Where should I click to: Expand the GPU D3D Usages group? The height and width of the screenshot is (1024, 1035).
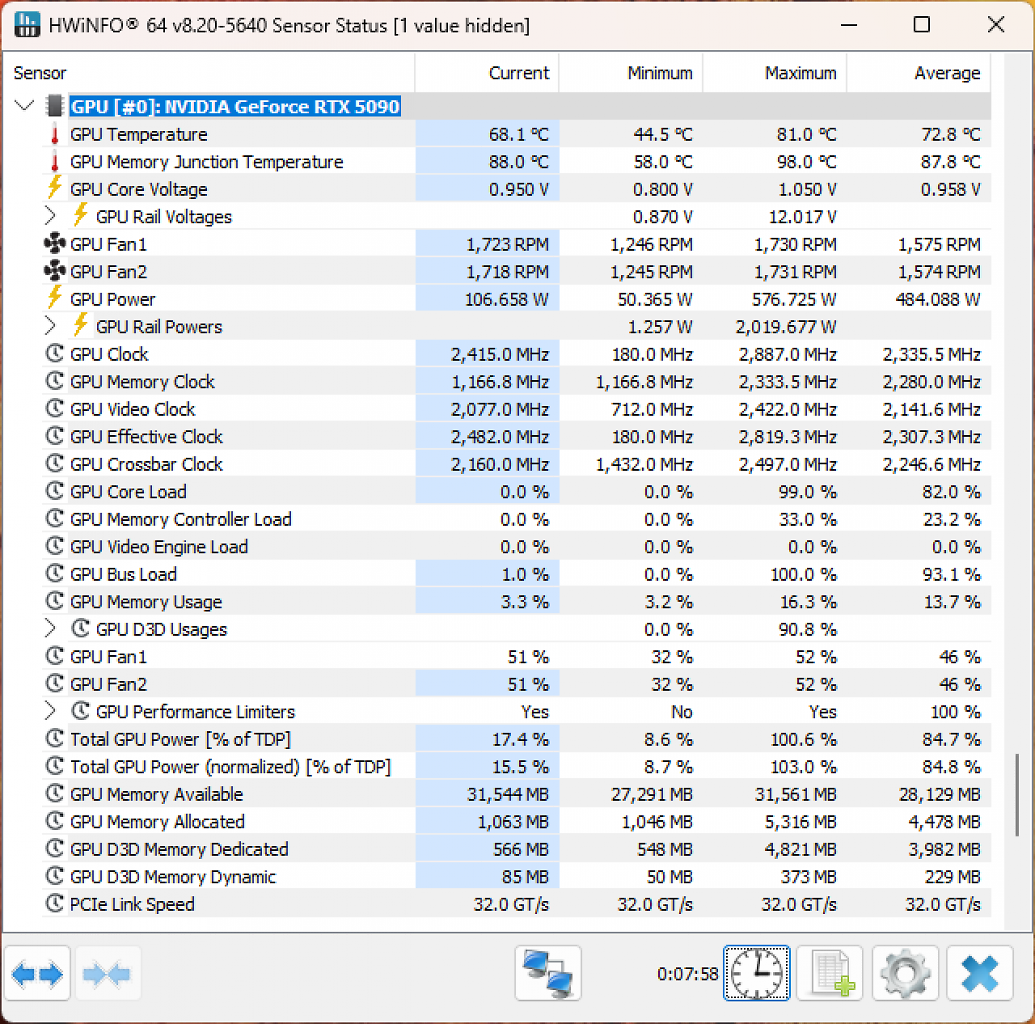tap(50, 629)
